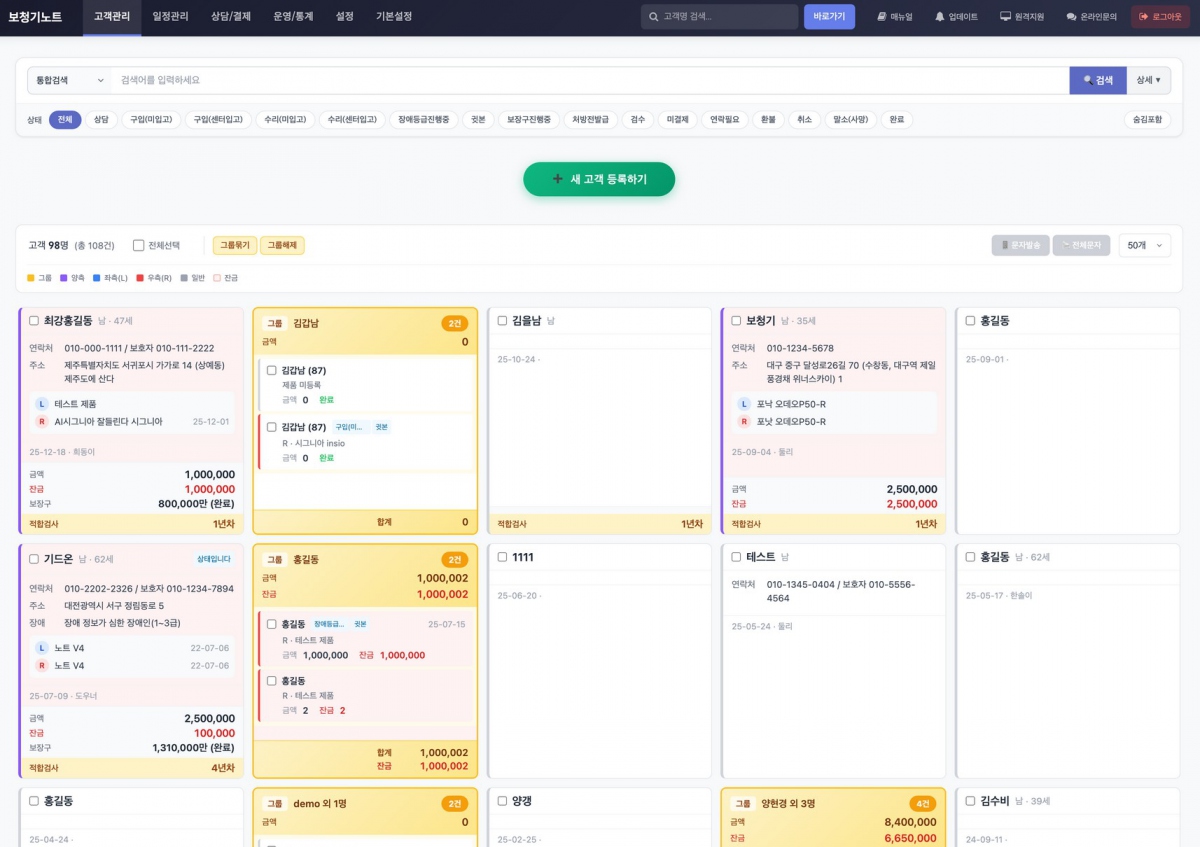The width and height of the screenshot is (1200, 847).
Task: Open 원격지원 monitor icon
Action: coord(1005,17)
